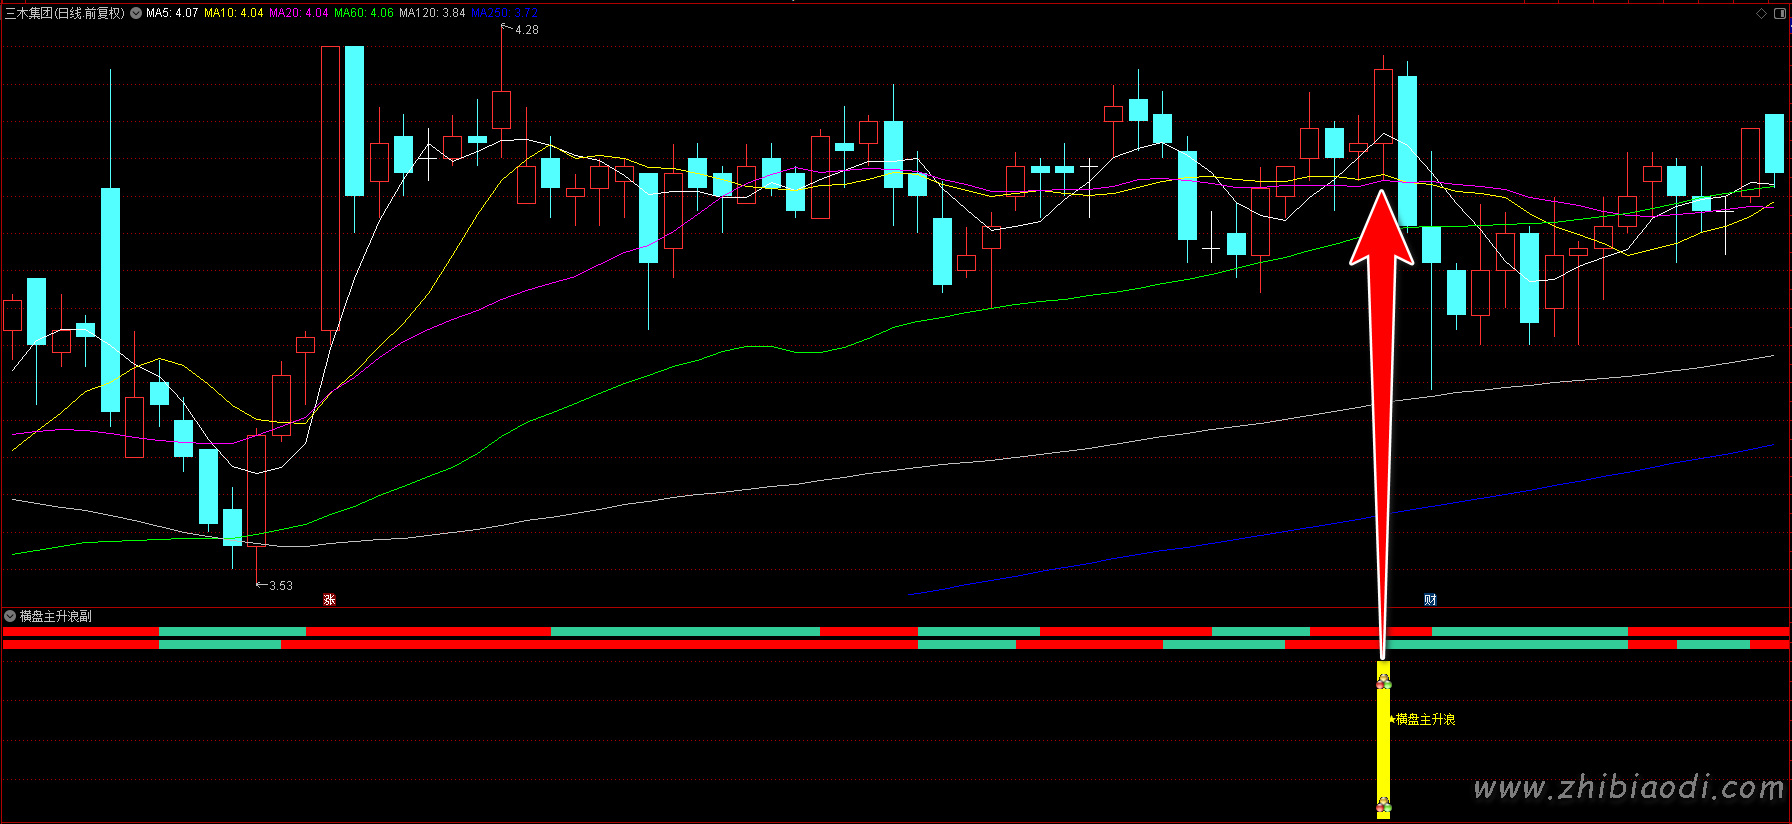This screenshot has width=1792, height=824.
Task: Select the blue MA250 label
Action: 505,13
